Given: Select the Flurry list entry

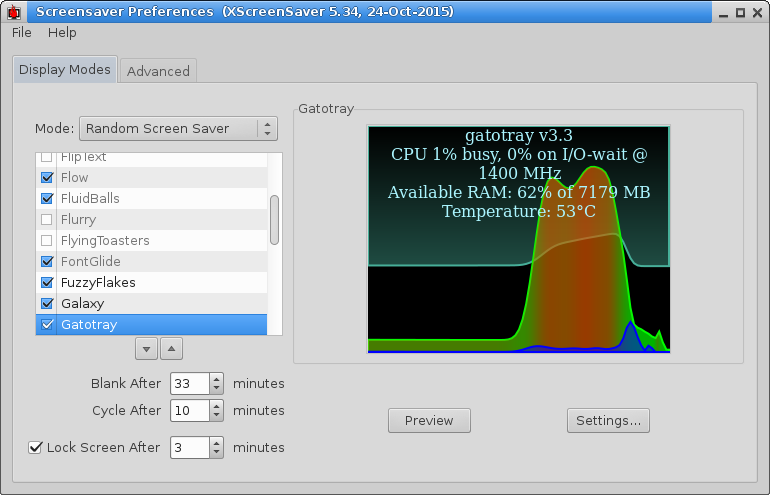Looking at the screenshot, I should coord(151,220).
